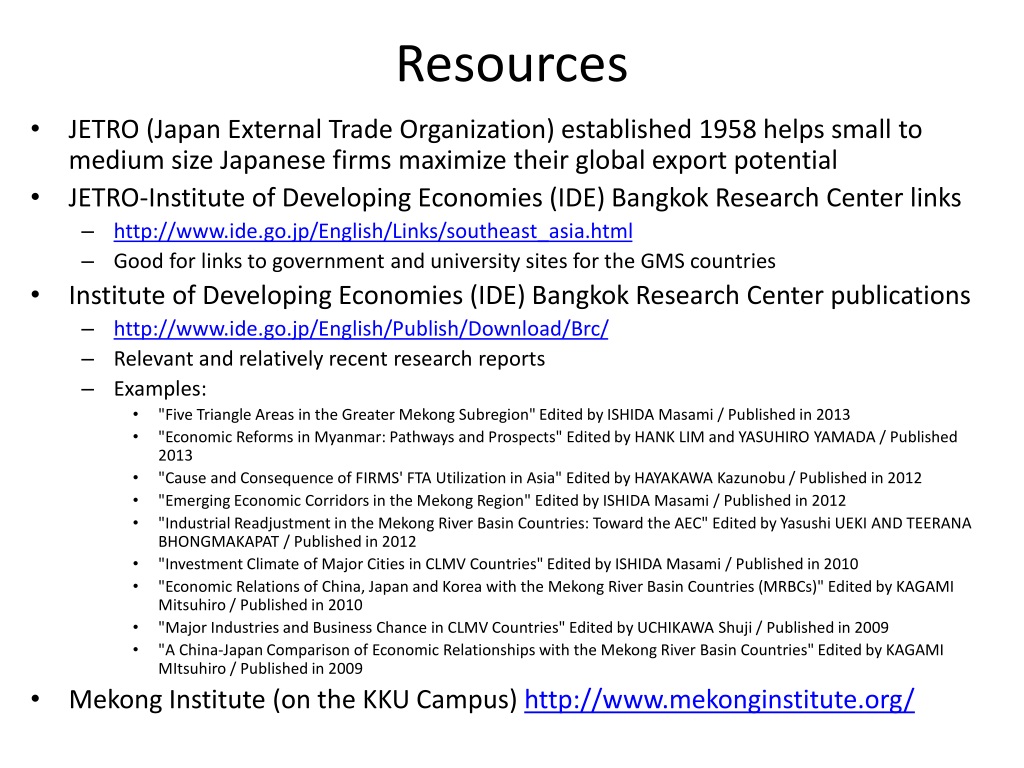
Task: Select Major Industries and Business Chance entry
Action: pyautogui.click(x=523, y=628)
